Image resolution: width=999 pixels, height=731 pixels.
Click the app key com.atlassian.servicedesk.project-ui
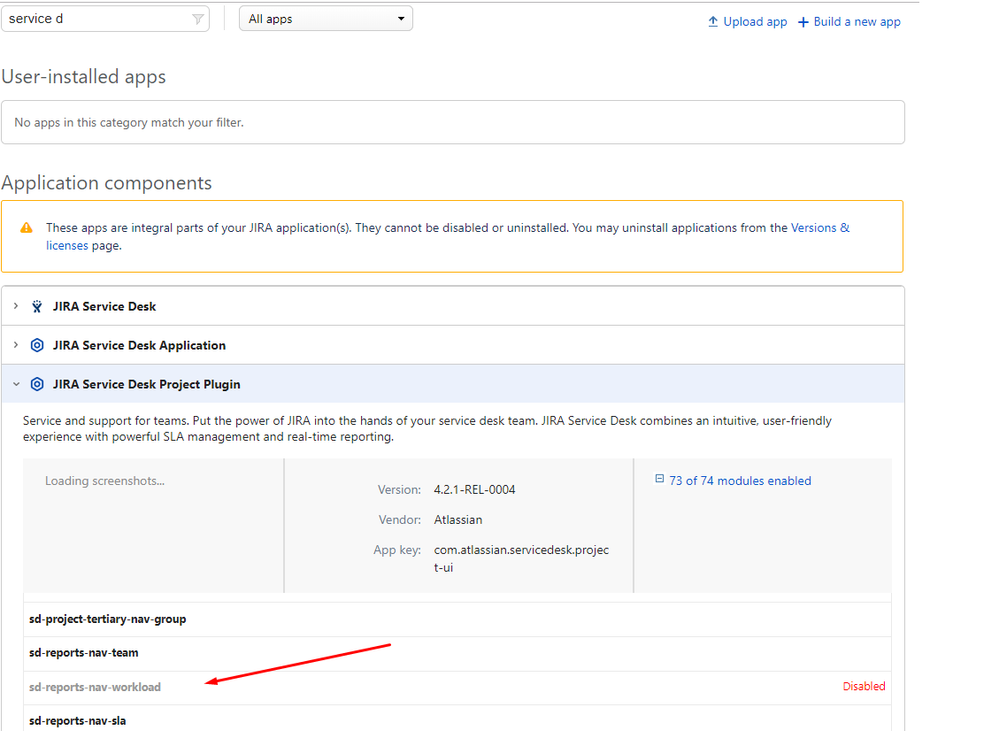click(521, 558)
